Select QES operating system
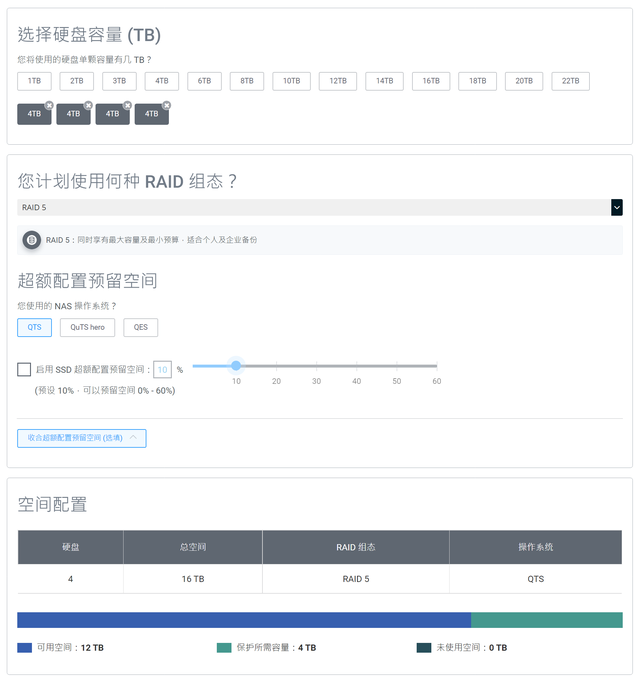 coord(141,327)
